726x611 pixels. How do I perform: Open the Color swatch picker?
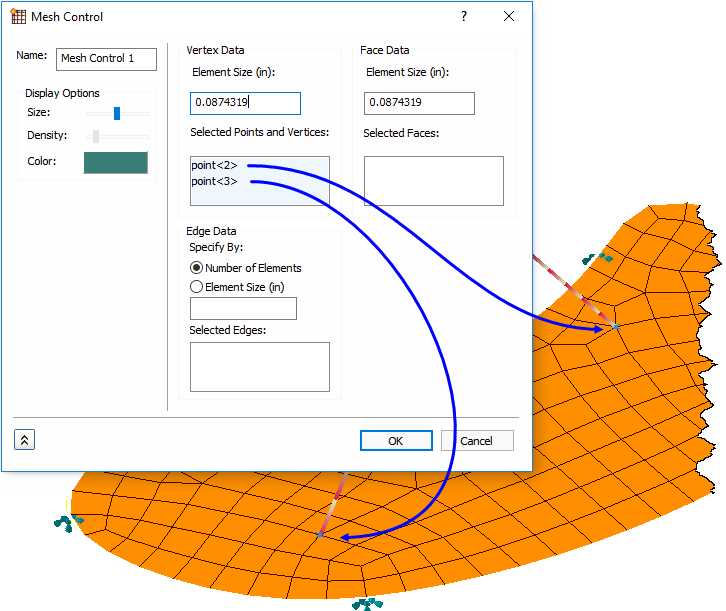tap(115, 162)
